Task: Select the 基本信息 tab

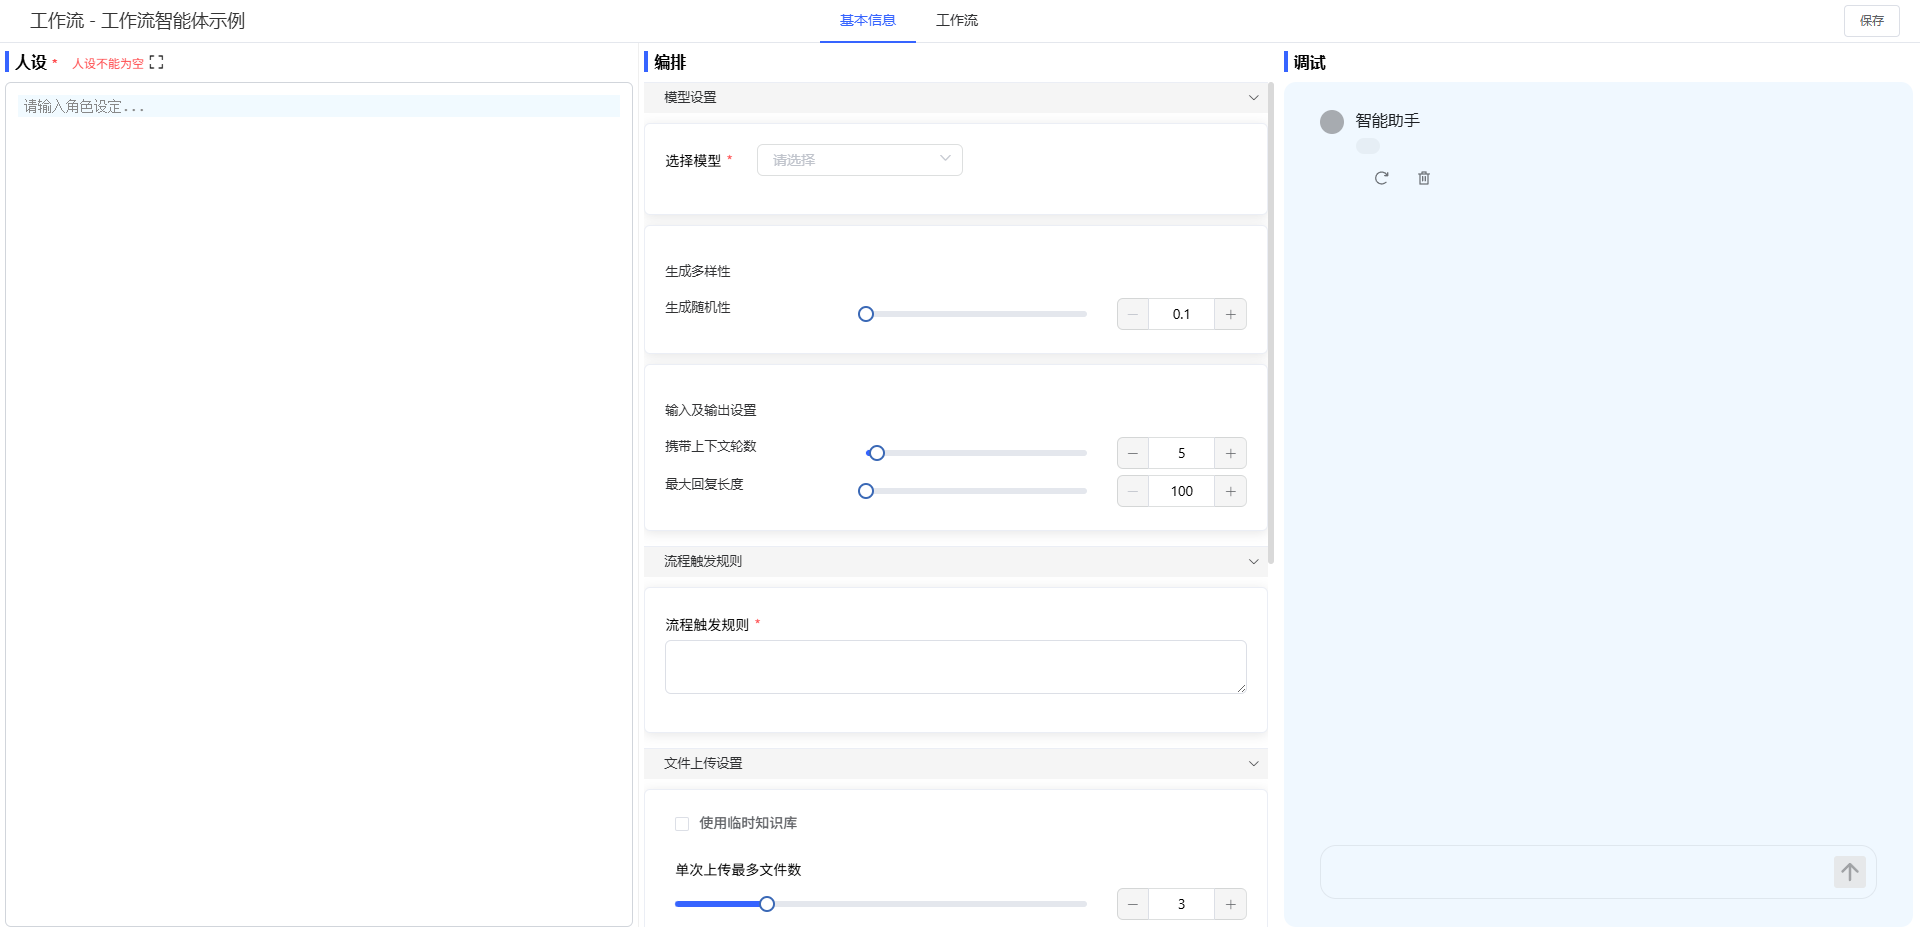Action: click(x=867, y=20)
